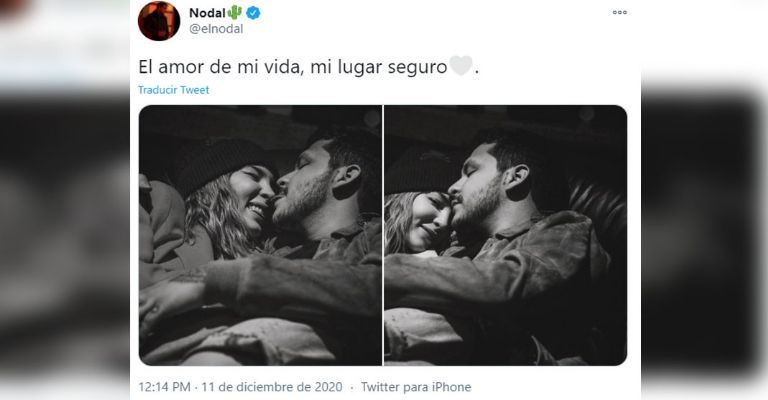Click the Twitter para iPhone source label
This screenshot has height=400, width=768.
click(x=416, y=387)
